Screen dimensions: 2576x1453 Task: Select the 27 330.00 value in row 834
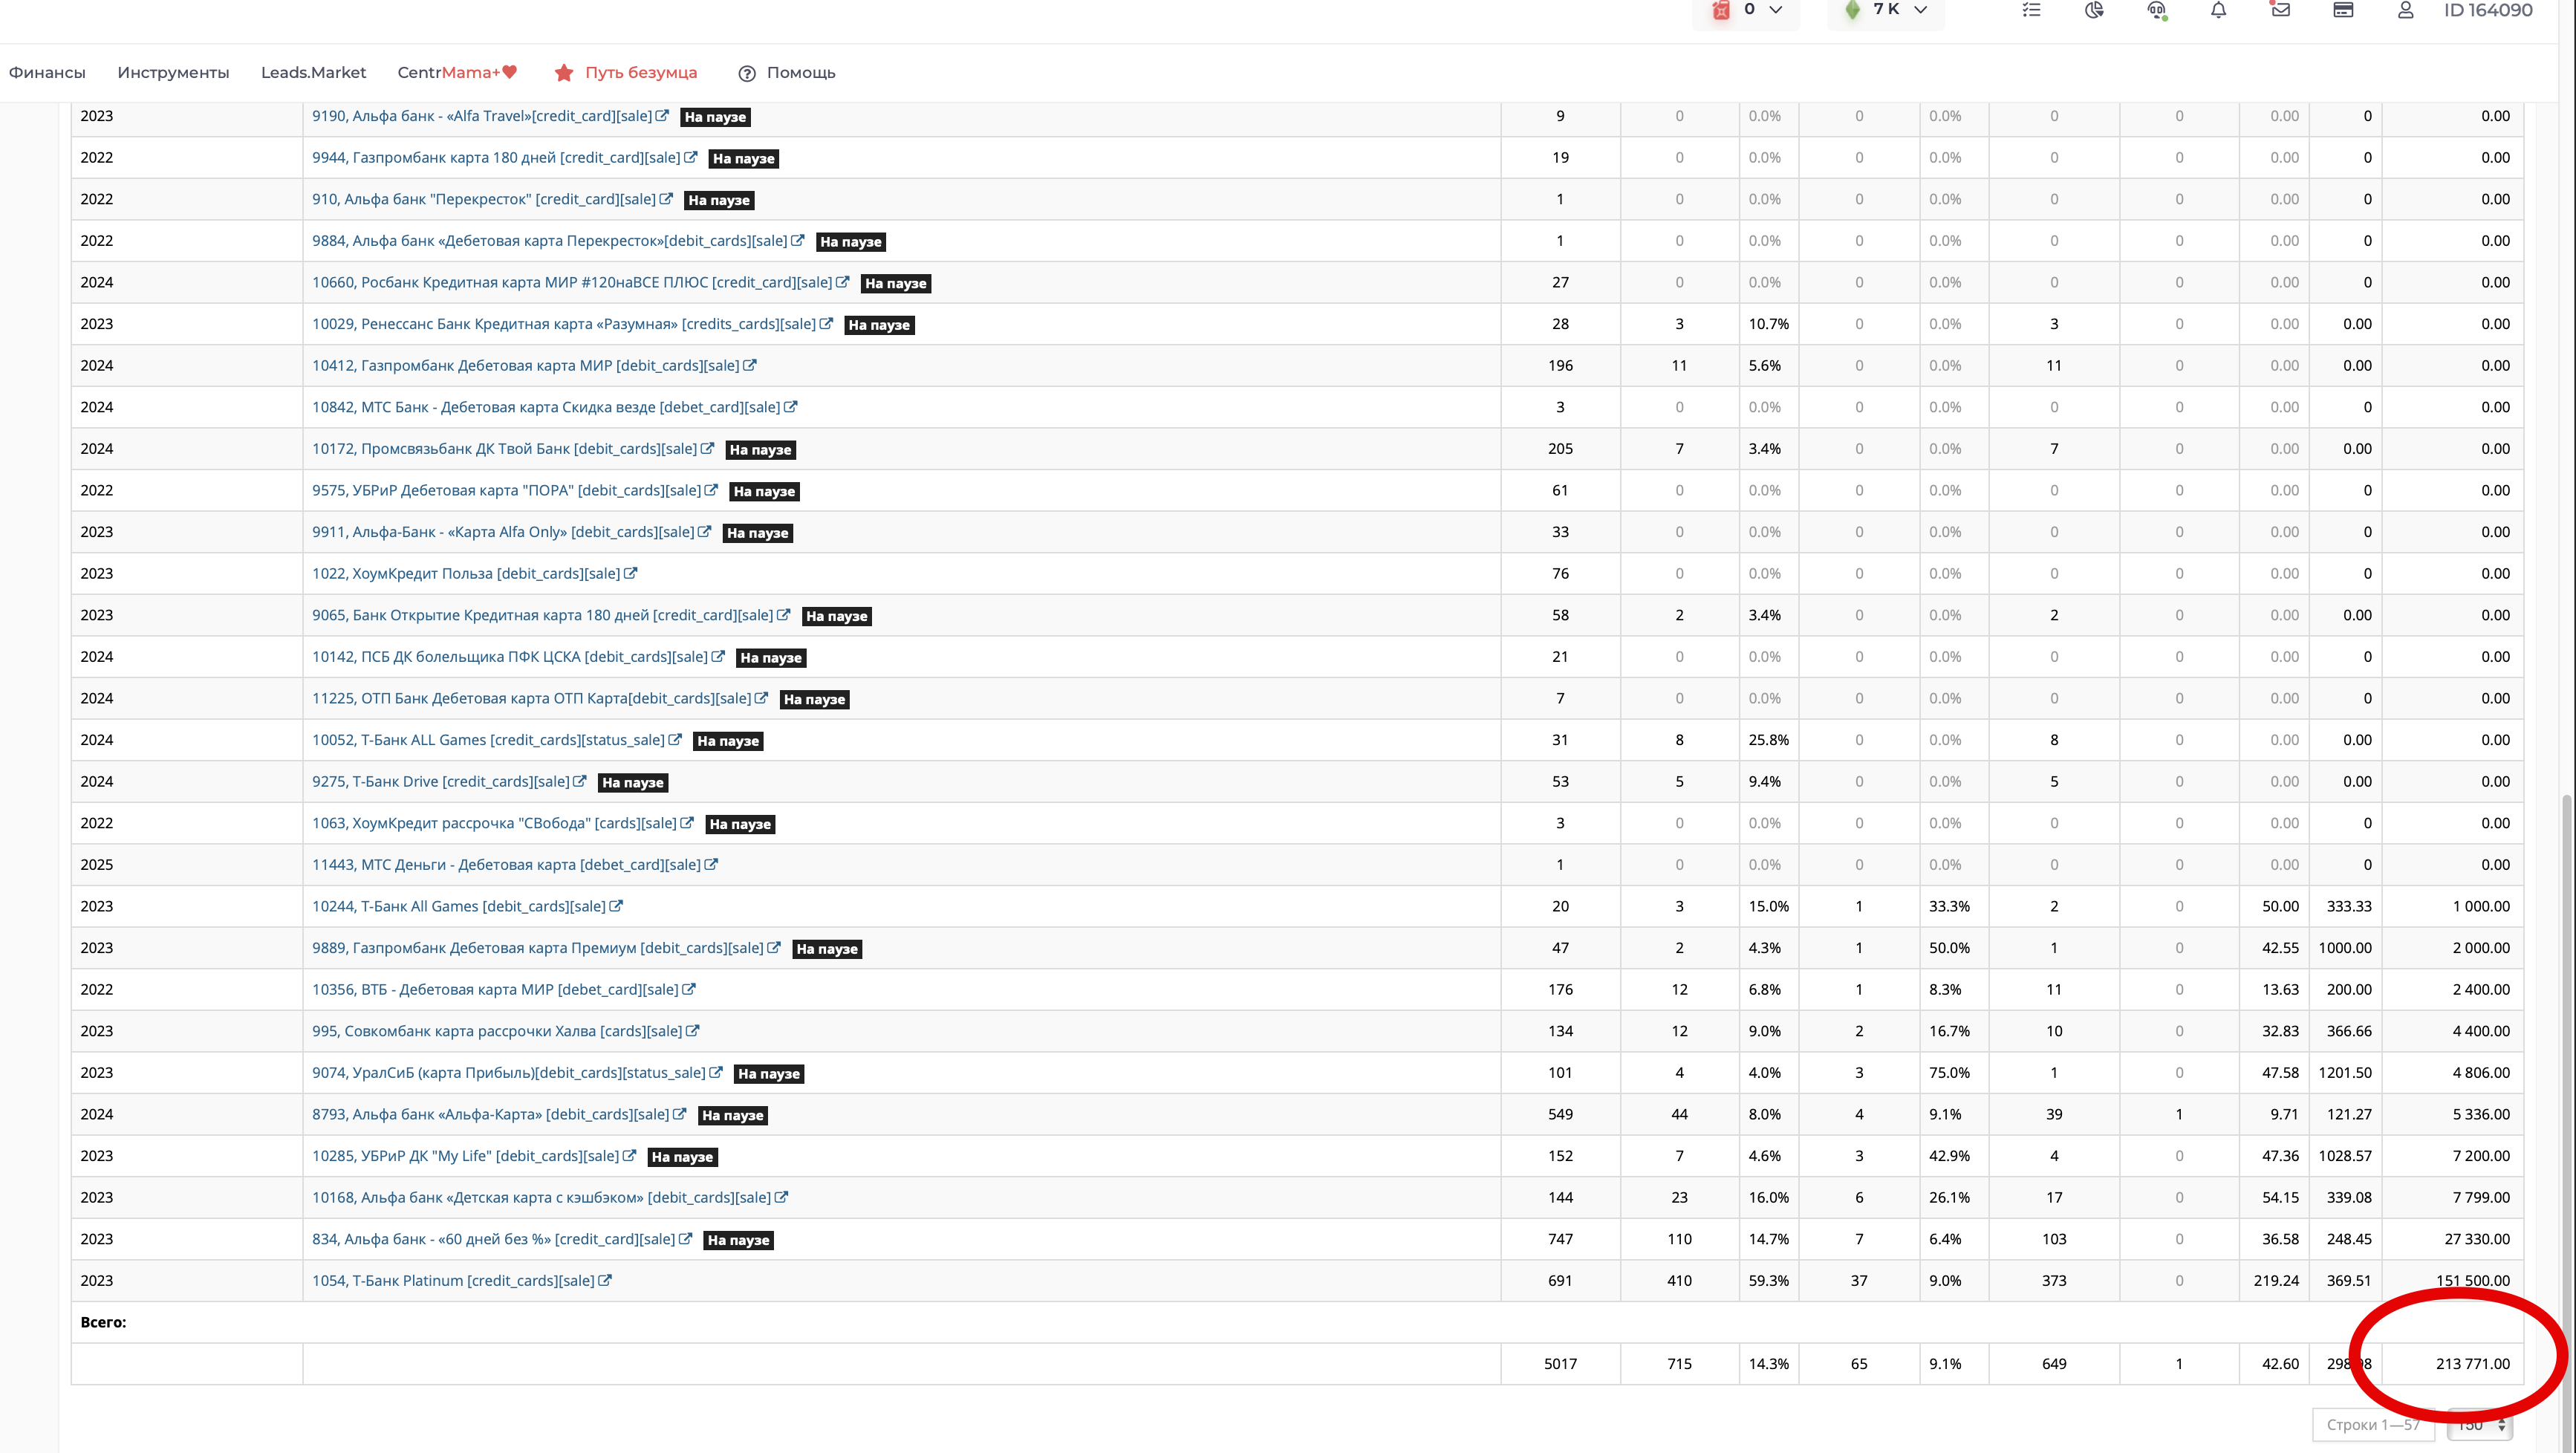click(2477, 1239)
